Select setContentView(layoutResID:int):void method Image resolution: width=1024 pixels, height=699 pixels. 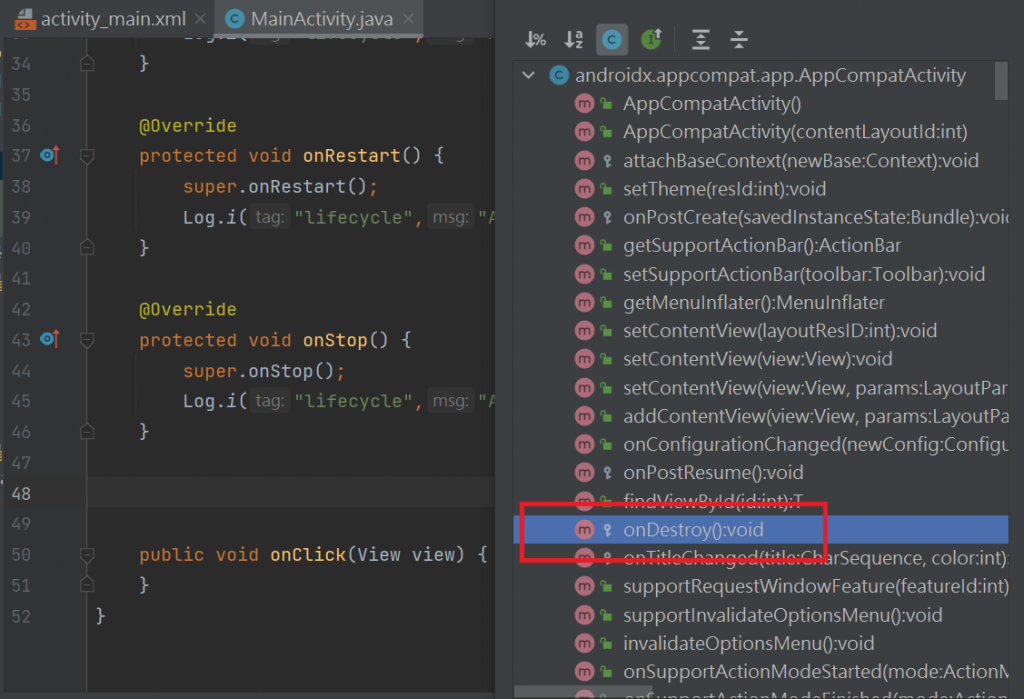780,331
